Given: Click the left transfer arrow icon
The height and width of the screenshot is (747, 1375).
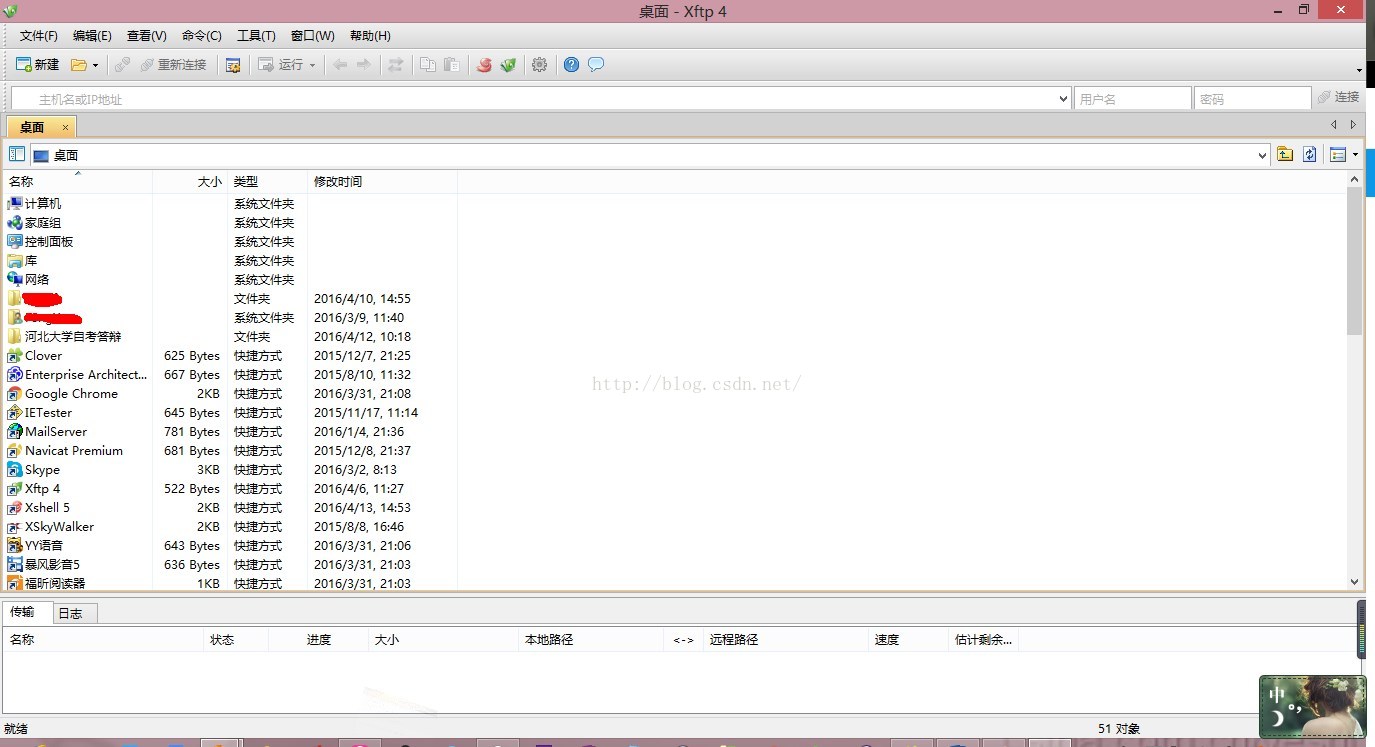Looking at the screenshot, I should [x=340, y=65].
